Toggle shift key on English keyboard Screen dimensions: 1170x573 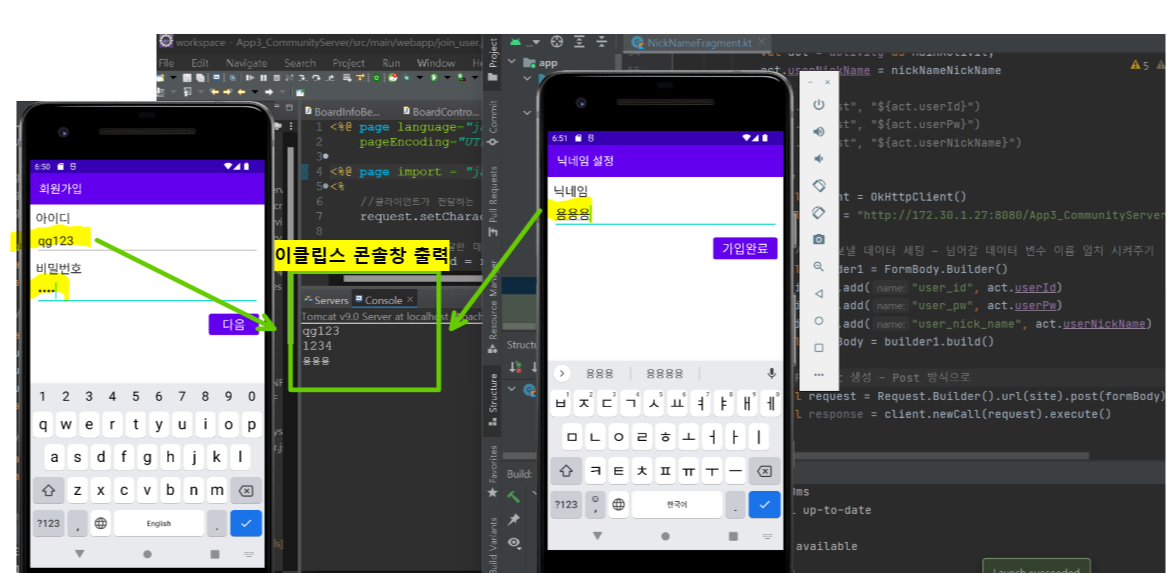coord(49,490)
